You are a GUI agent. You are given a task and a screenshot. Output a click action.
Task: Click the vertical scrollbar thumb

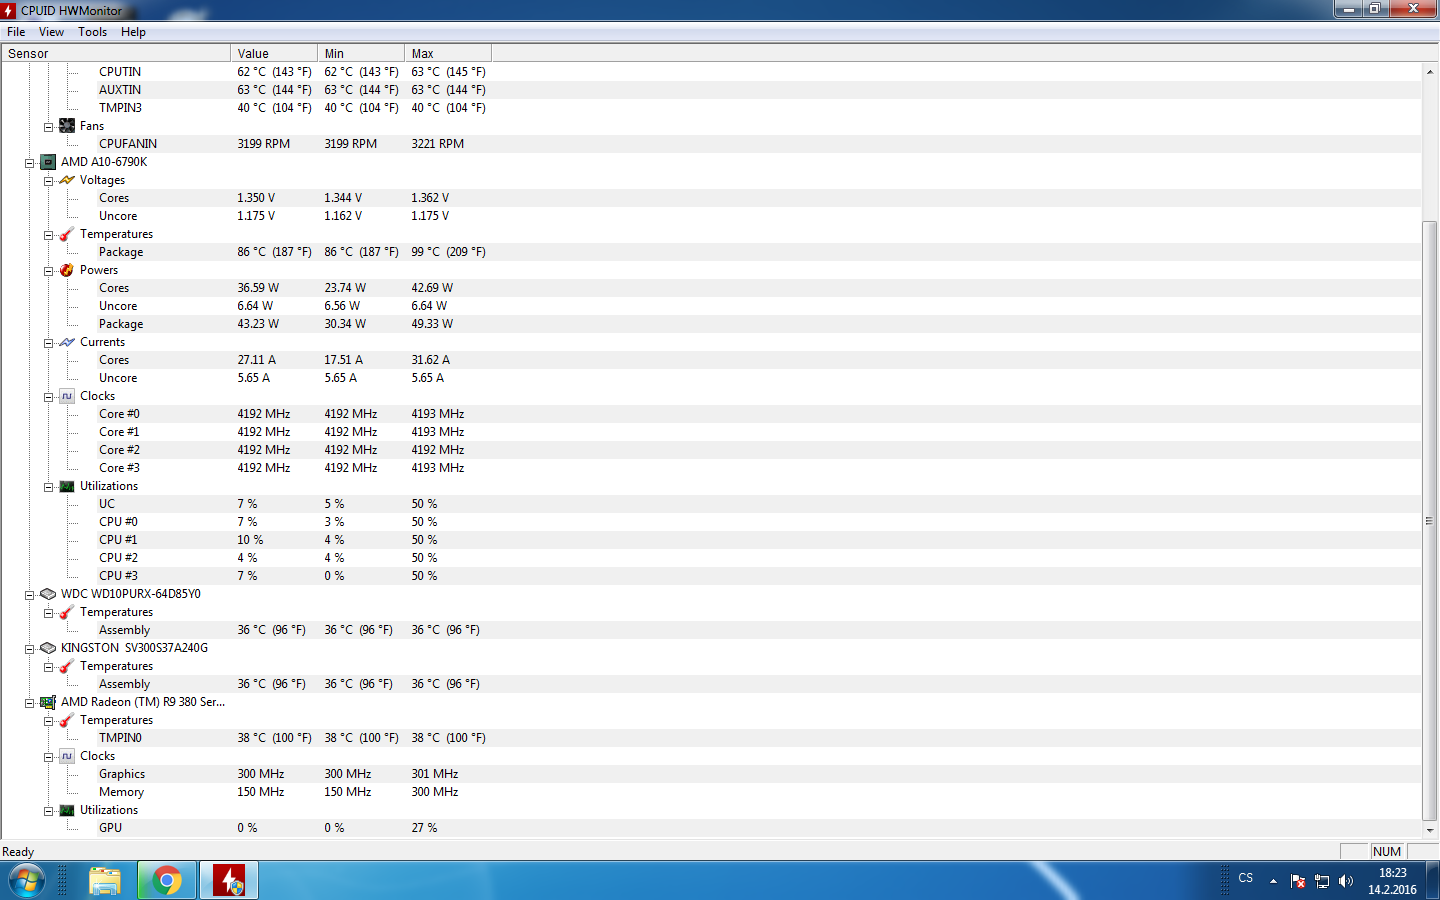(x=1430, y=520)
